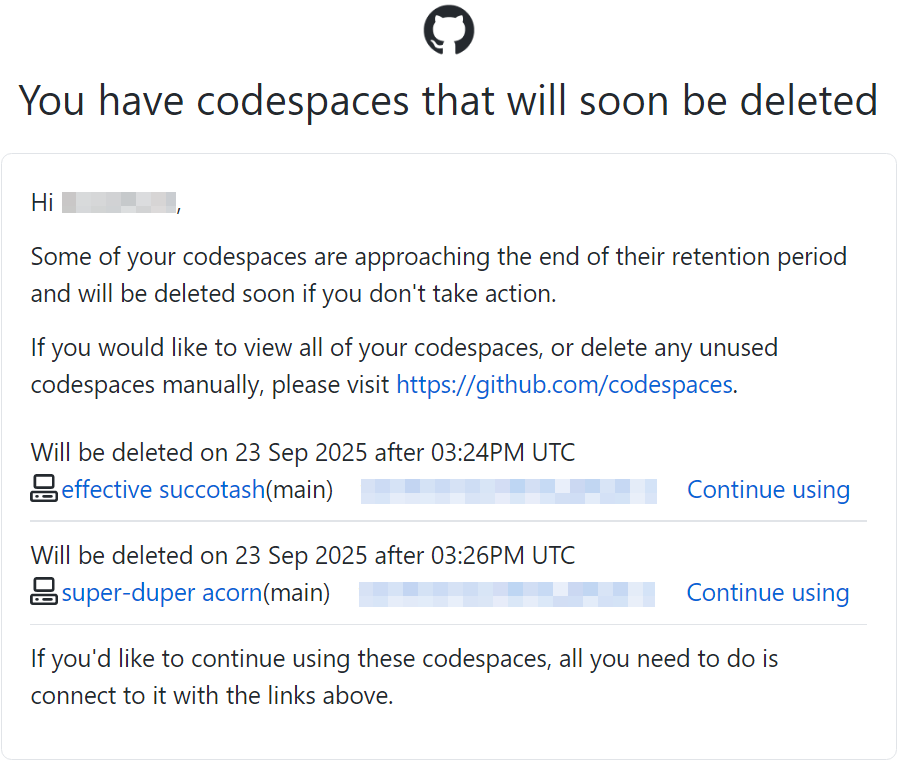
Task: Click the codespace icon beside super-duper acorn
Action: click(x=44, y=593)
